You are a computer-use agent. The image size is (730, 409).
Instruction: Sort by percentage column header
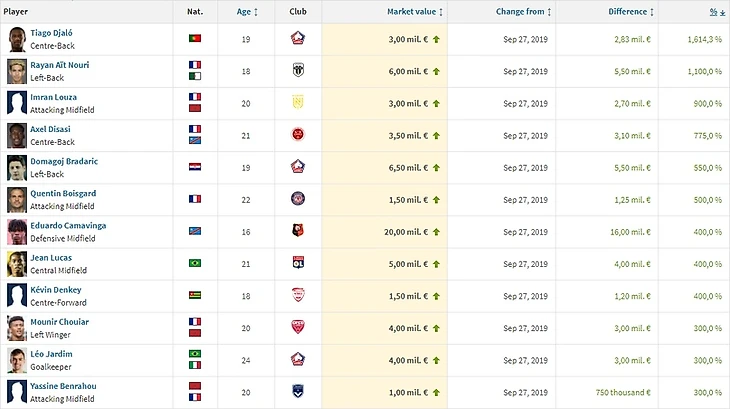pos(716,11)
